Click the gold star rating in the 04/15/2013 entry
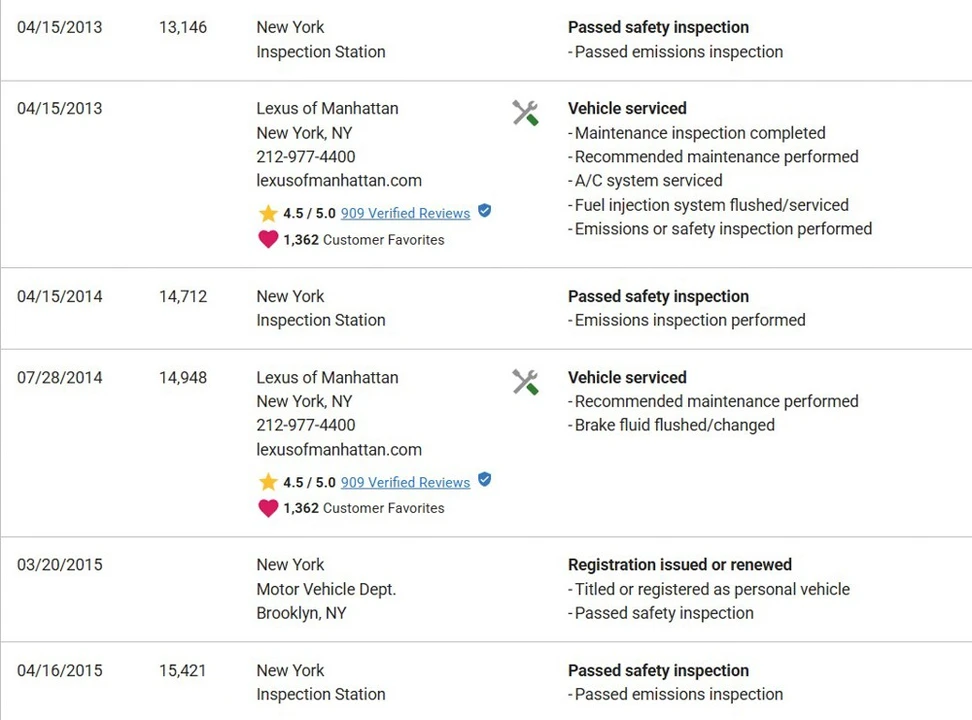972x720 pixels. click(268, 213)
